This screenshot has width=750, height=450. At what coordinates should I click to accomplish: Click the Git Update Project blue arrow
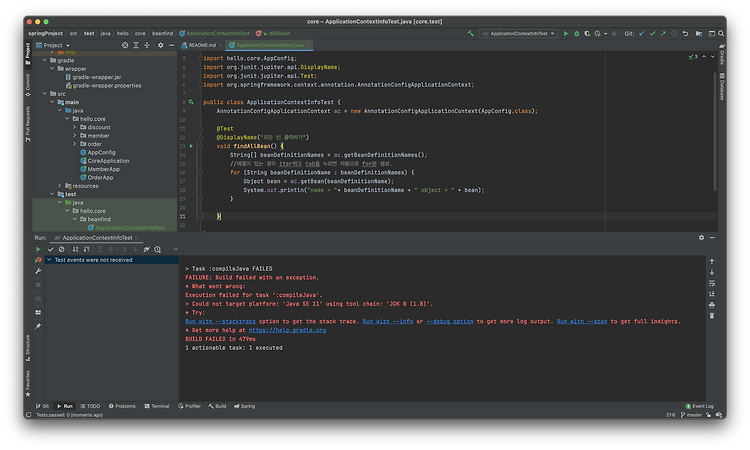click(641, 33)
